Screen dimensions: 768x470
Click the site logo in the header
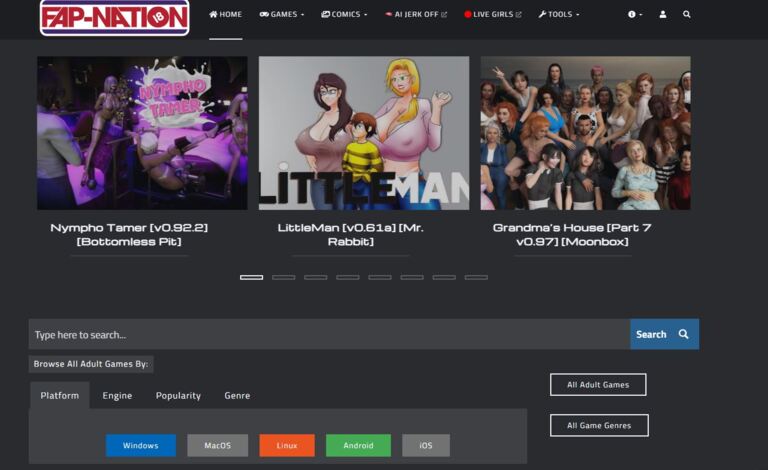[114, 16]
